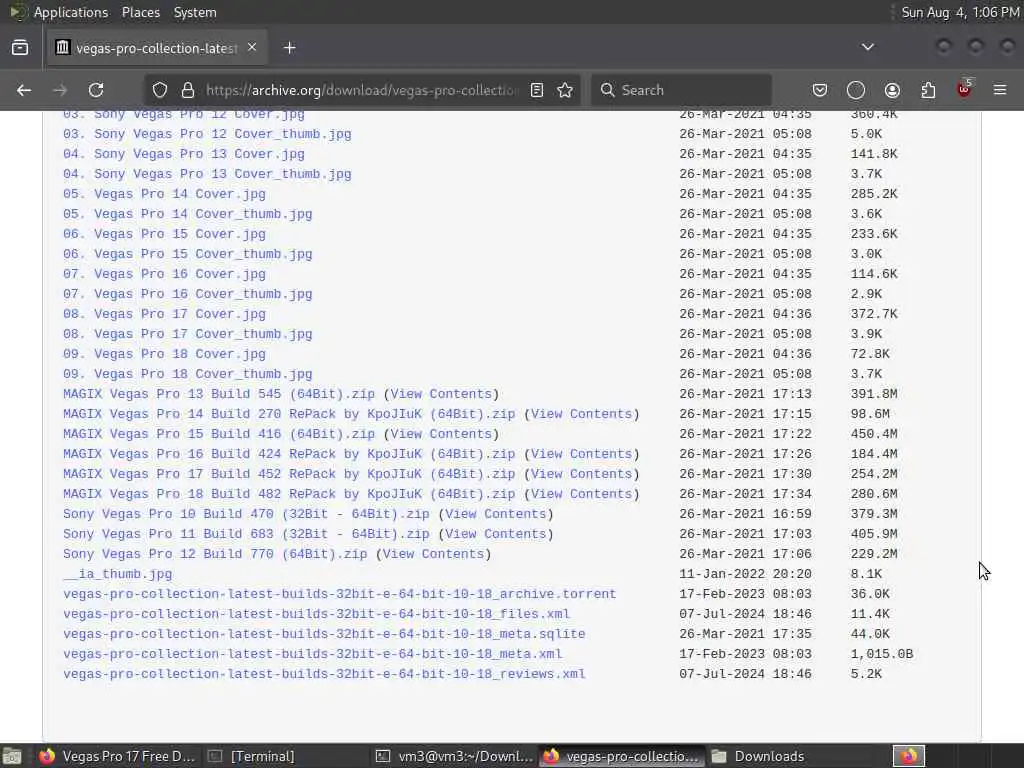Bookmark this page with the star

[566, 90]
